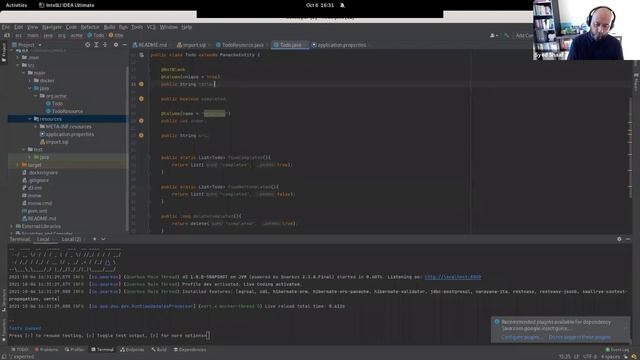
Task: Expand the docker folder in project tree
Action: 30,81
